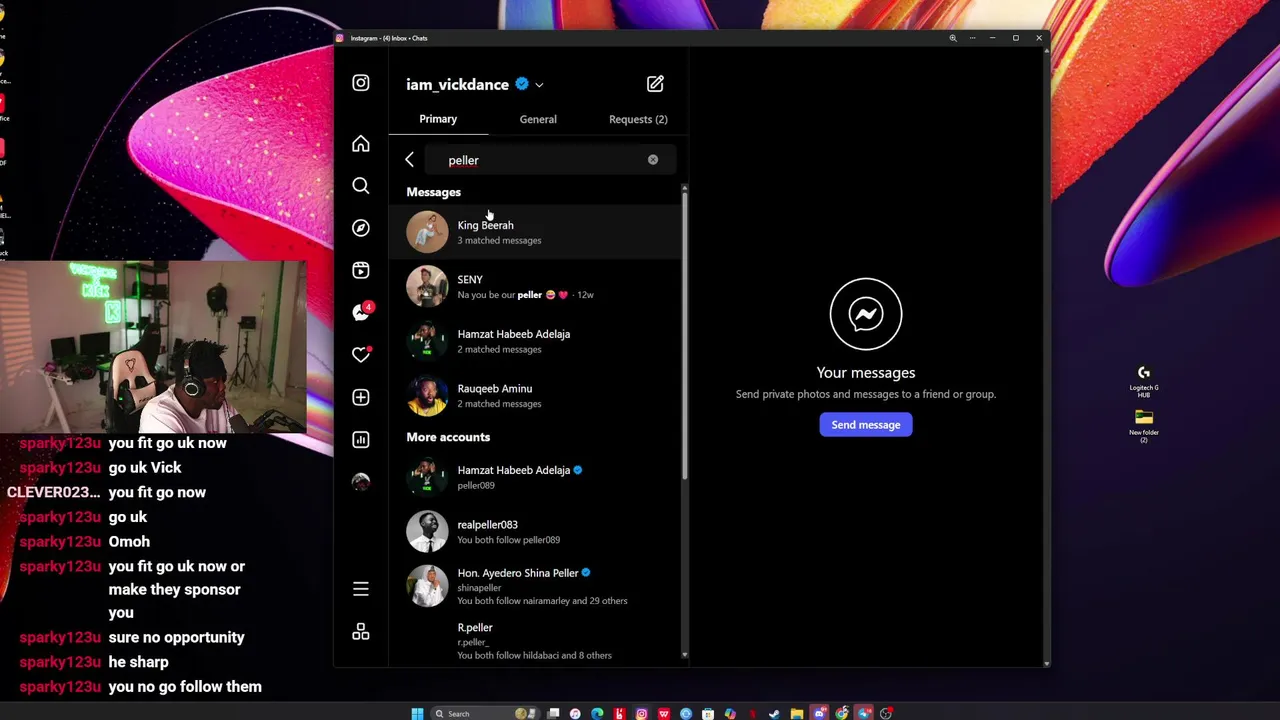The height and width of the screenshot is (720, 1280).
Task: Open the SENY message result
Action: tap(536, 286)
